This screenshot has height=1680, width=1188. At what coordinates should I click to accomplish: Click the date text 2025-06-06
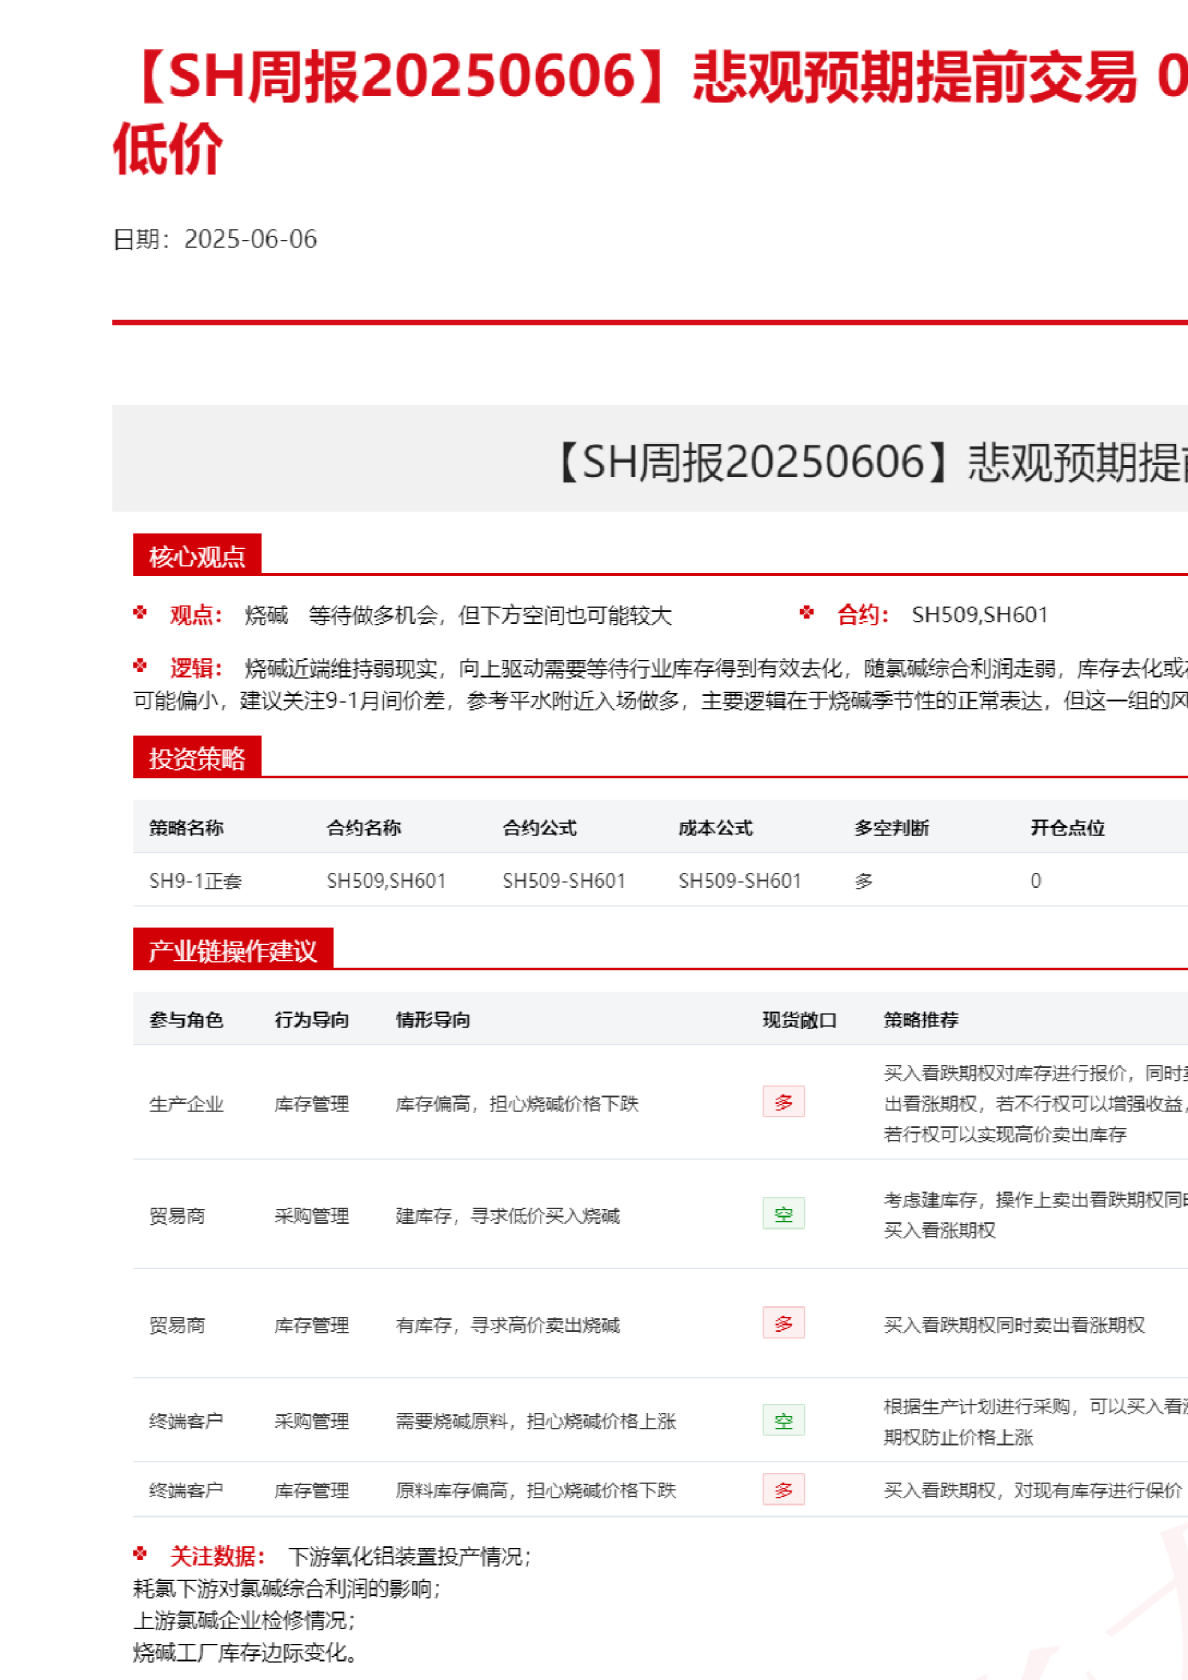250,239
